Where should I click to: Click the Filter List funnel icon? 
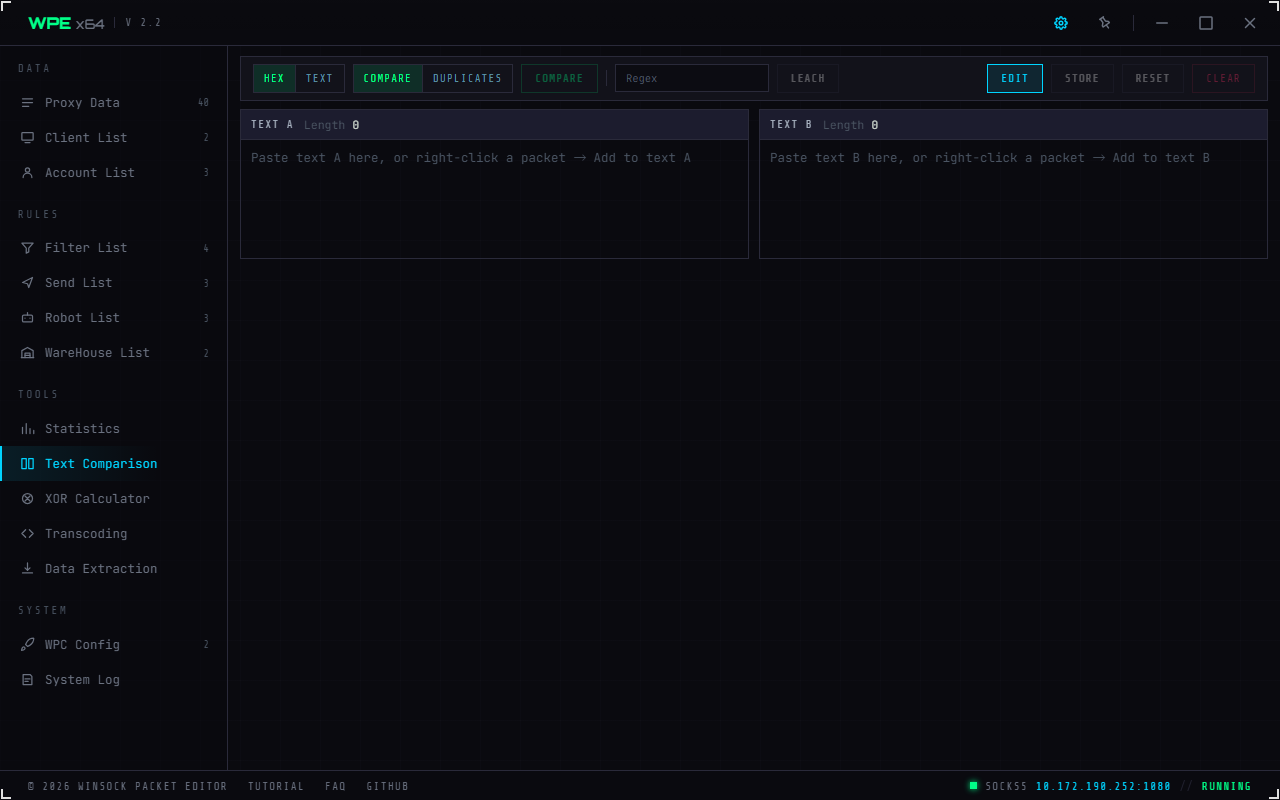click(28, 248)
